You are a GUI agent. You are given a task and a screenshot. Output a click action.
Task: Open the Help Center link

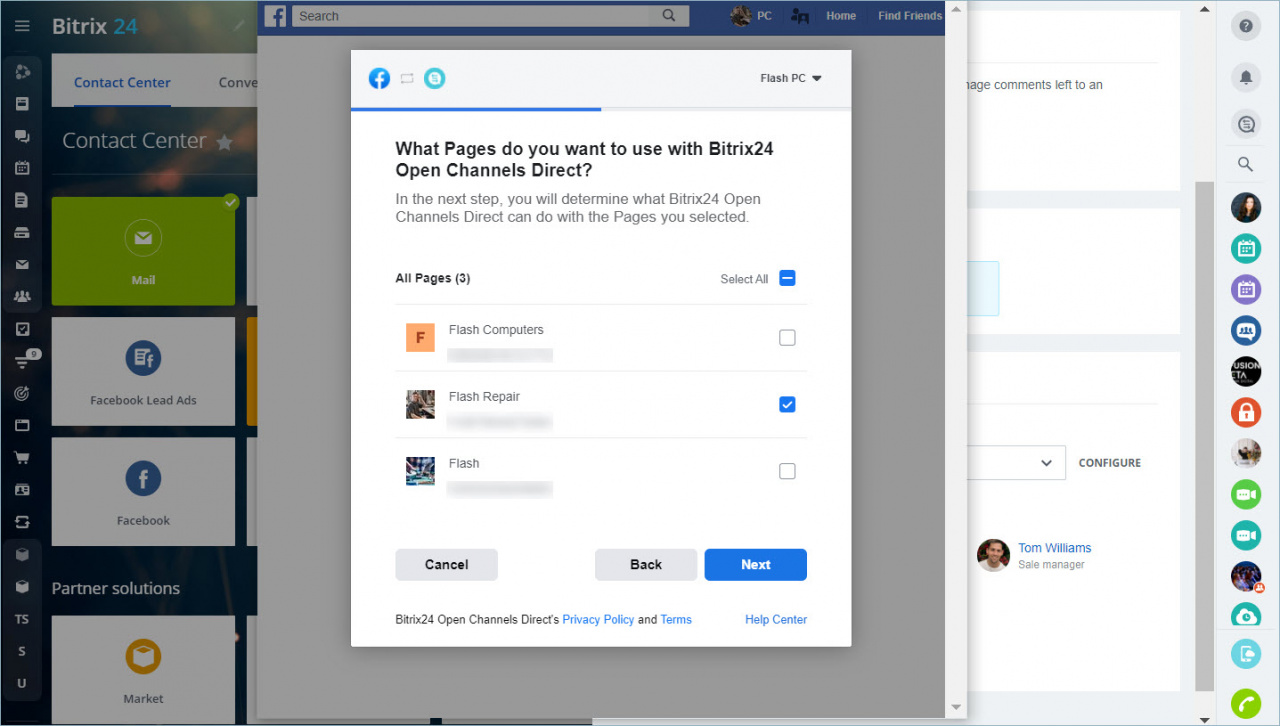pos(776,620)
